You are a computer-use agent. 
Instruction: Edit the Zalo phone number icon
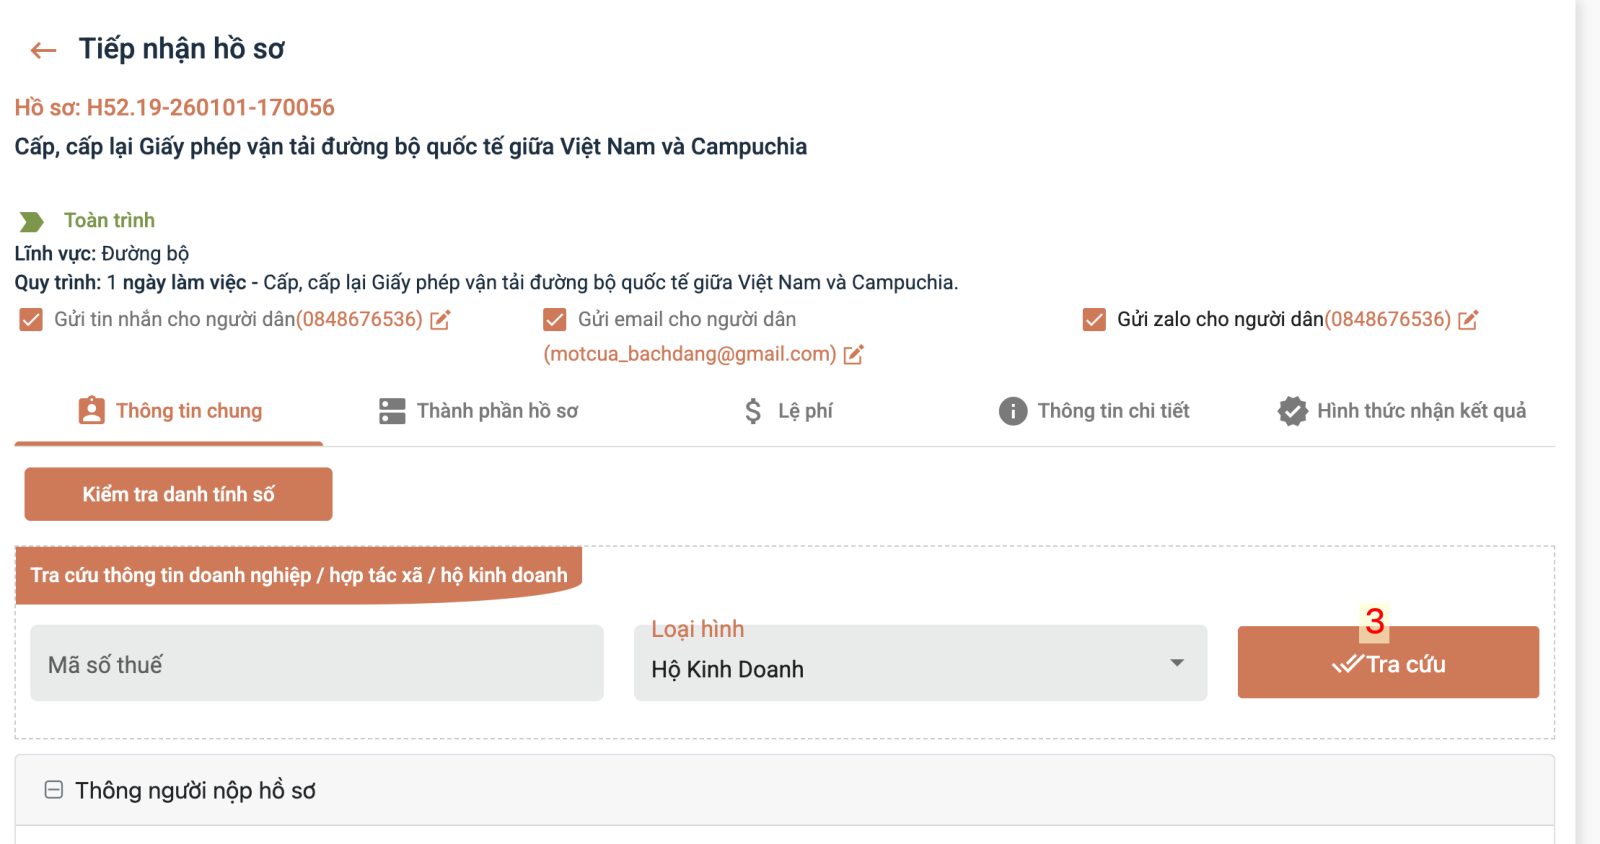coord(1468,320)
